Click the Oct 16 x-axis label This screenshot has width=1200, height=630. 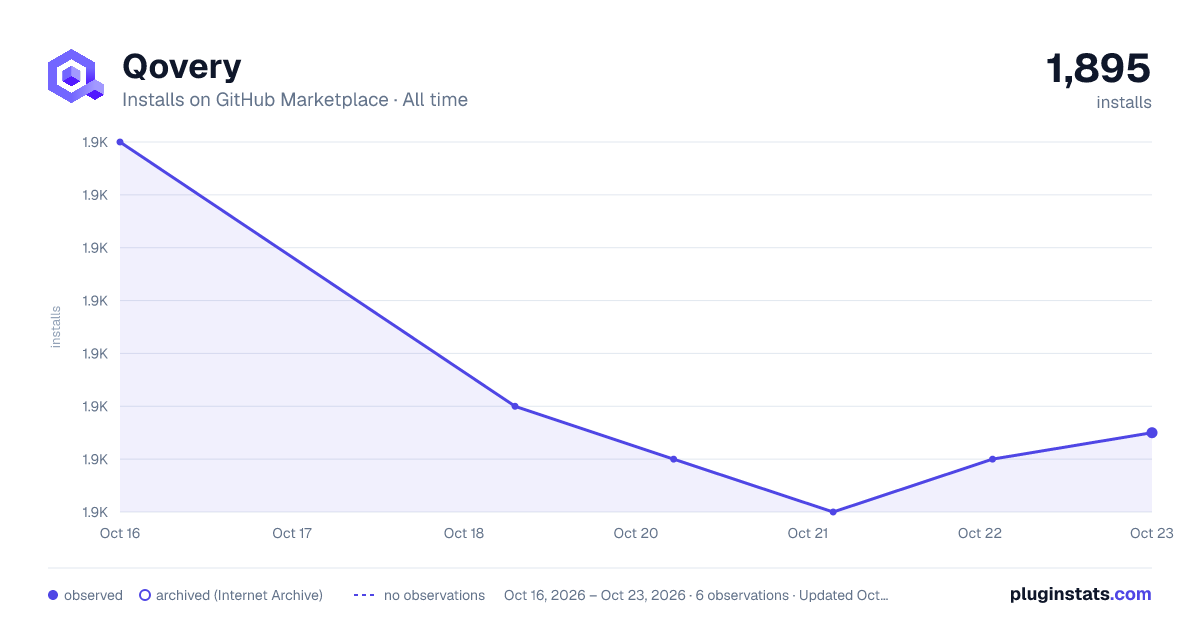[x=120, y=533]
